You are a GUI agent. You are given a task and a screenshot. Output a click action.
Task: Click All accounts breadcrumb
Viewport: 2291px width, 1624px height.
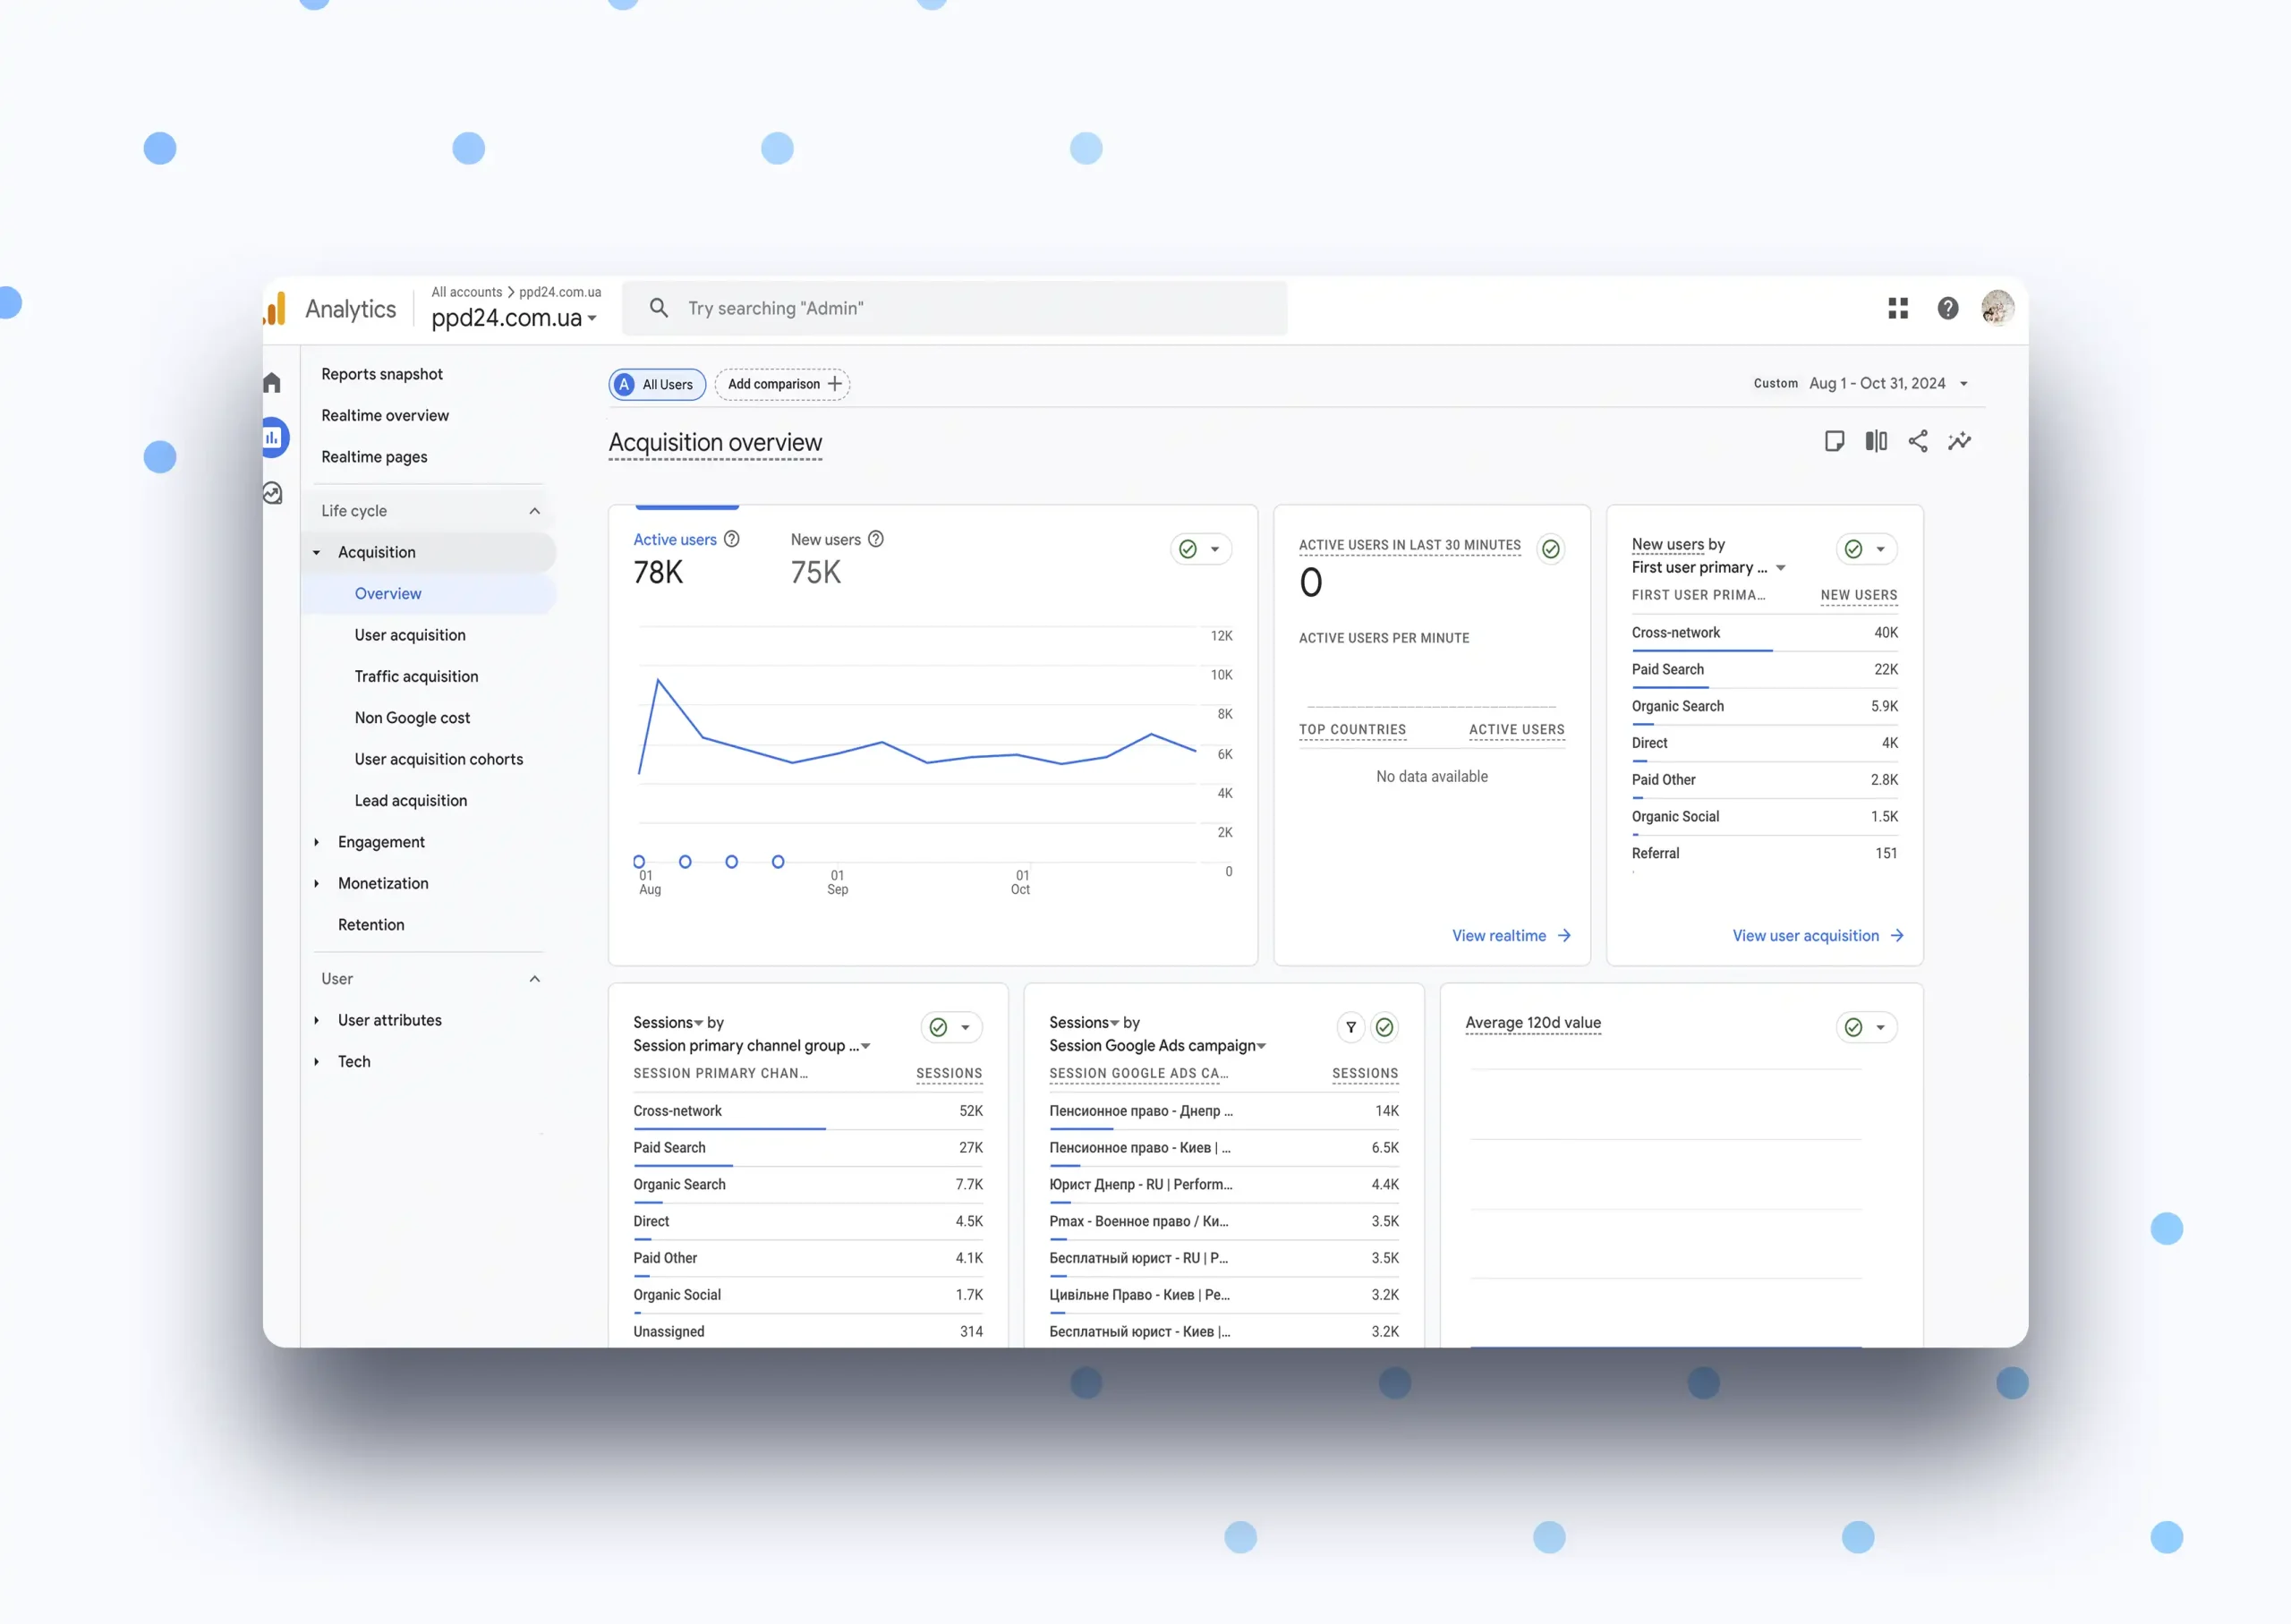pos(466,292)
